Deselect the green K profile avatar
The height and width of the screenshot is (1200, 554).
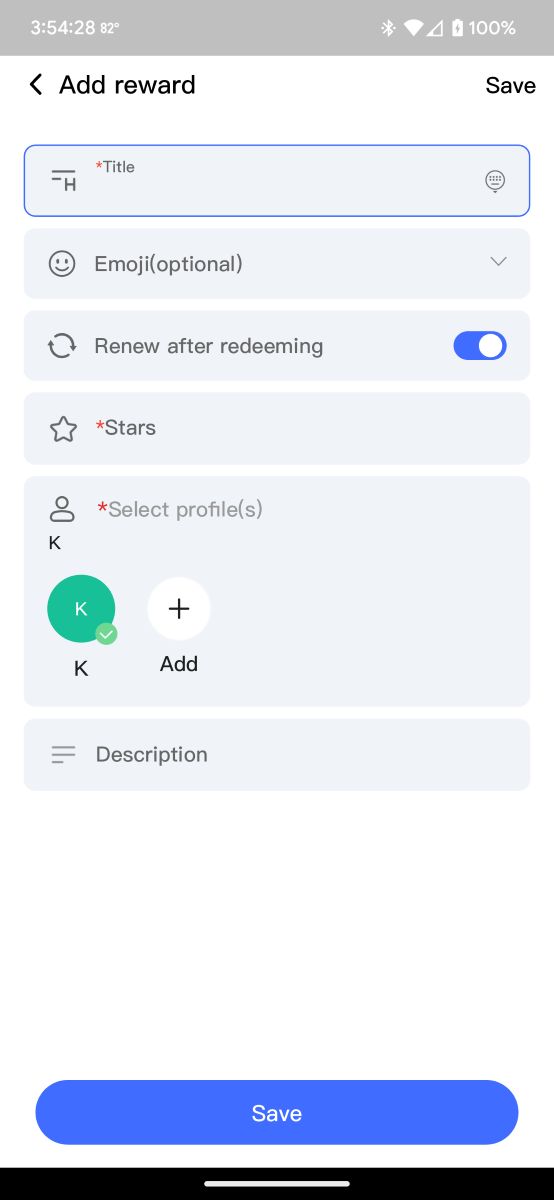tap(81, 609)
